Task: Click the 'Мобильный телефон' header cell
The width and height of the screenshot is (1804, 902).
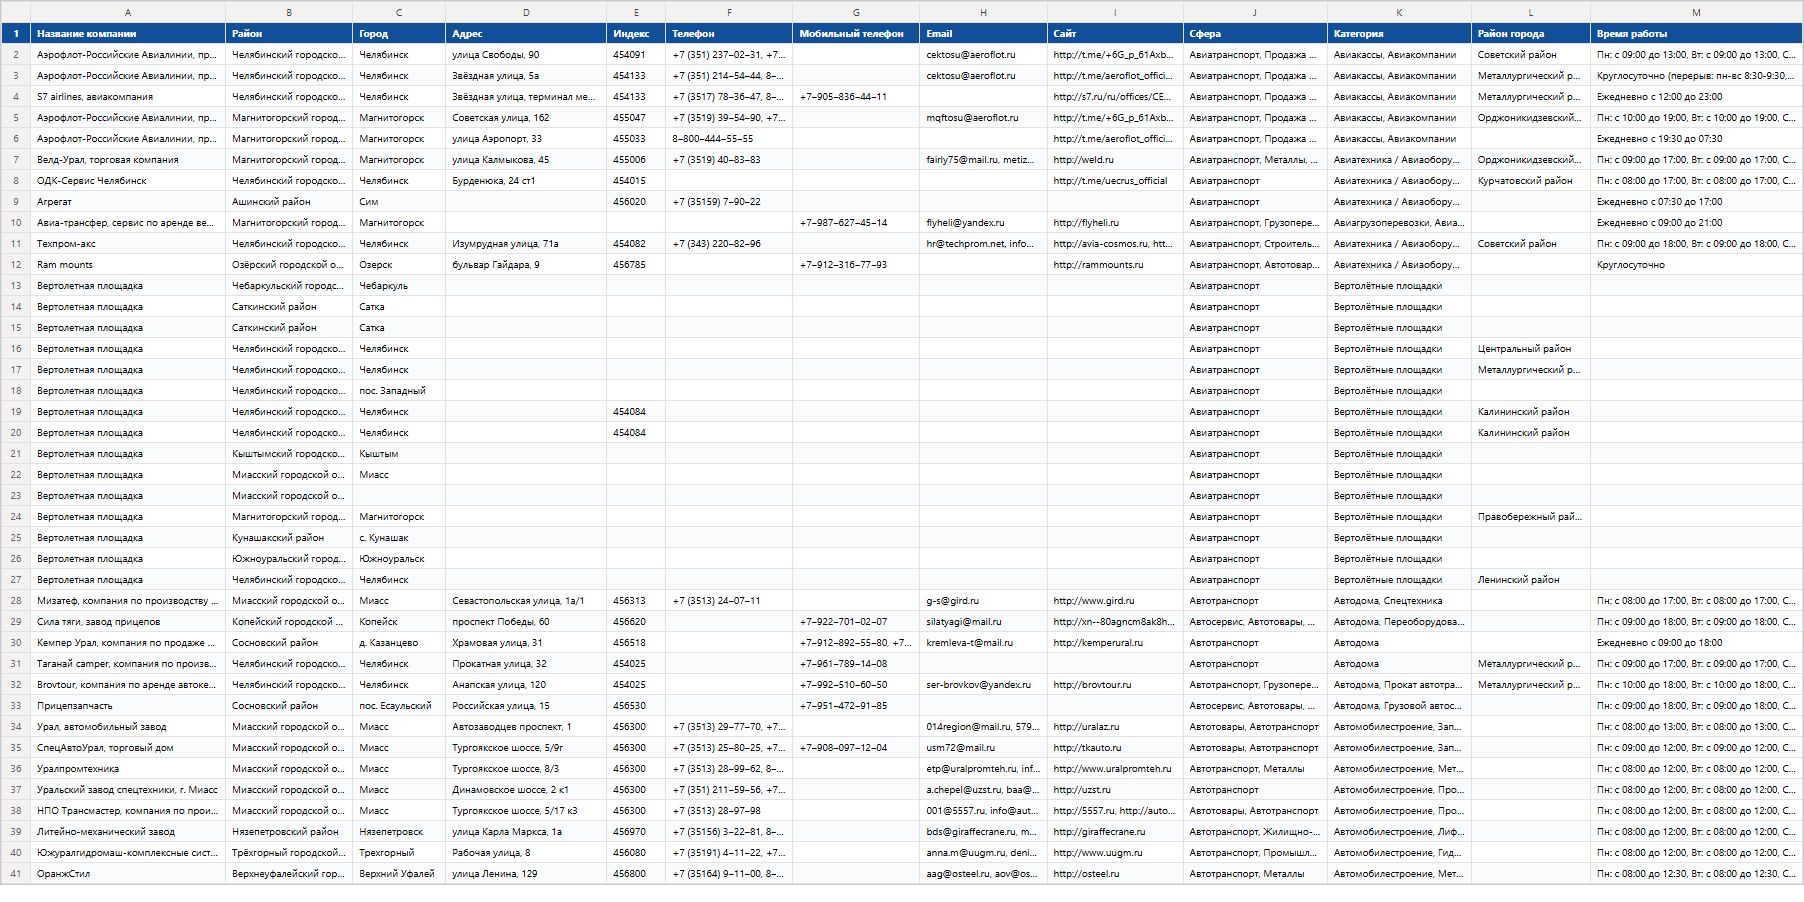Action: pyautogui.click(x=856, y=33)
